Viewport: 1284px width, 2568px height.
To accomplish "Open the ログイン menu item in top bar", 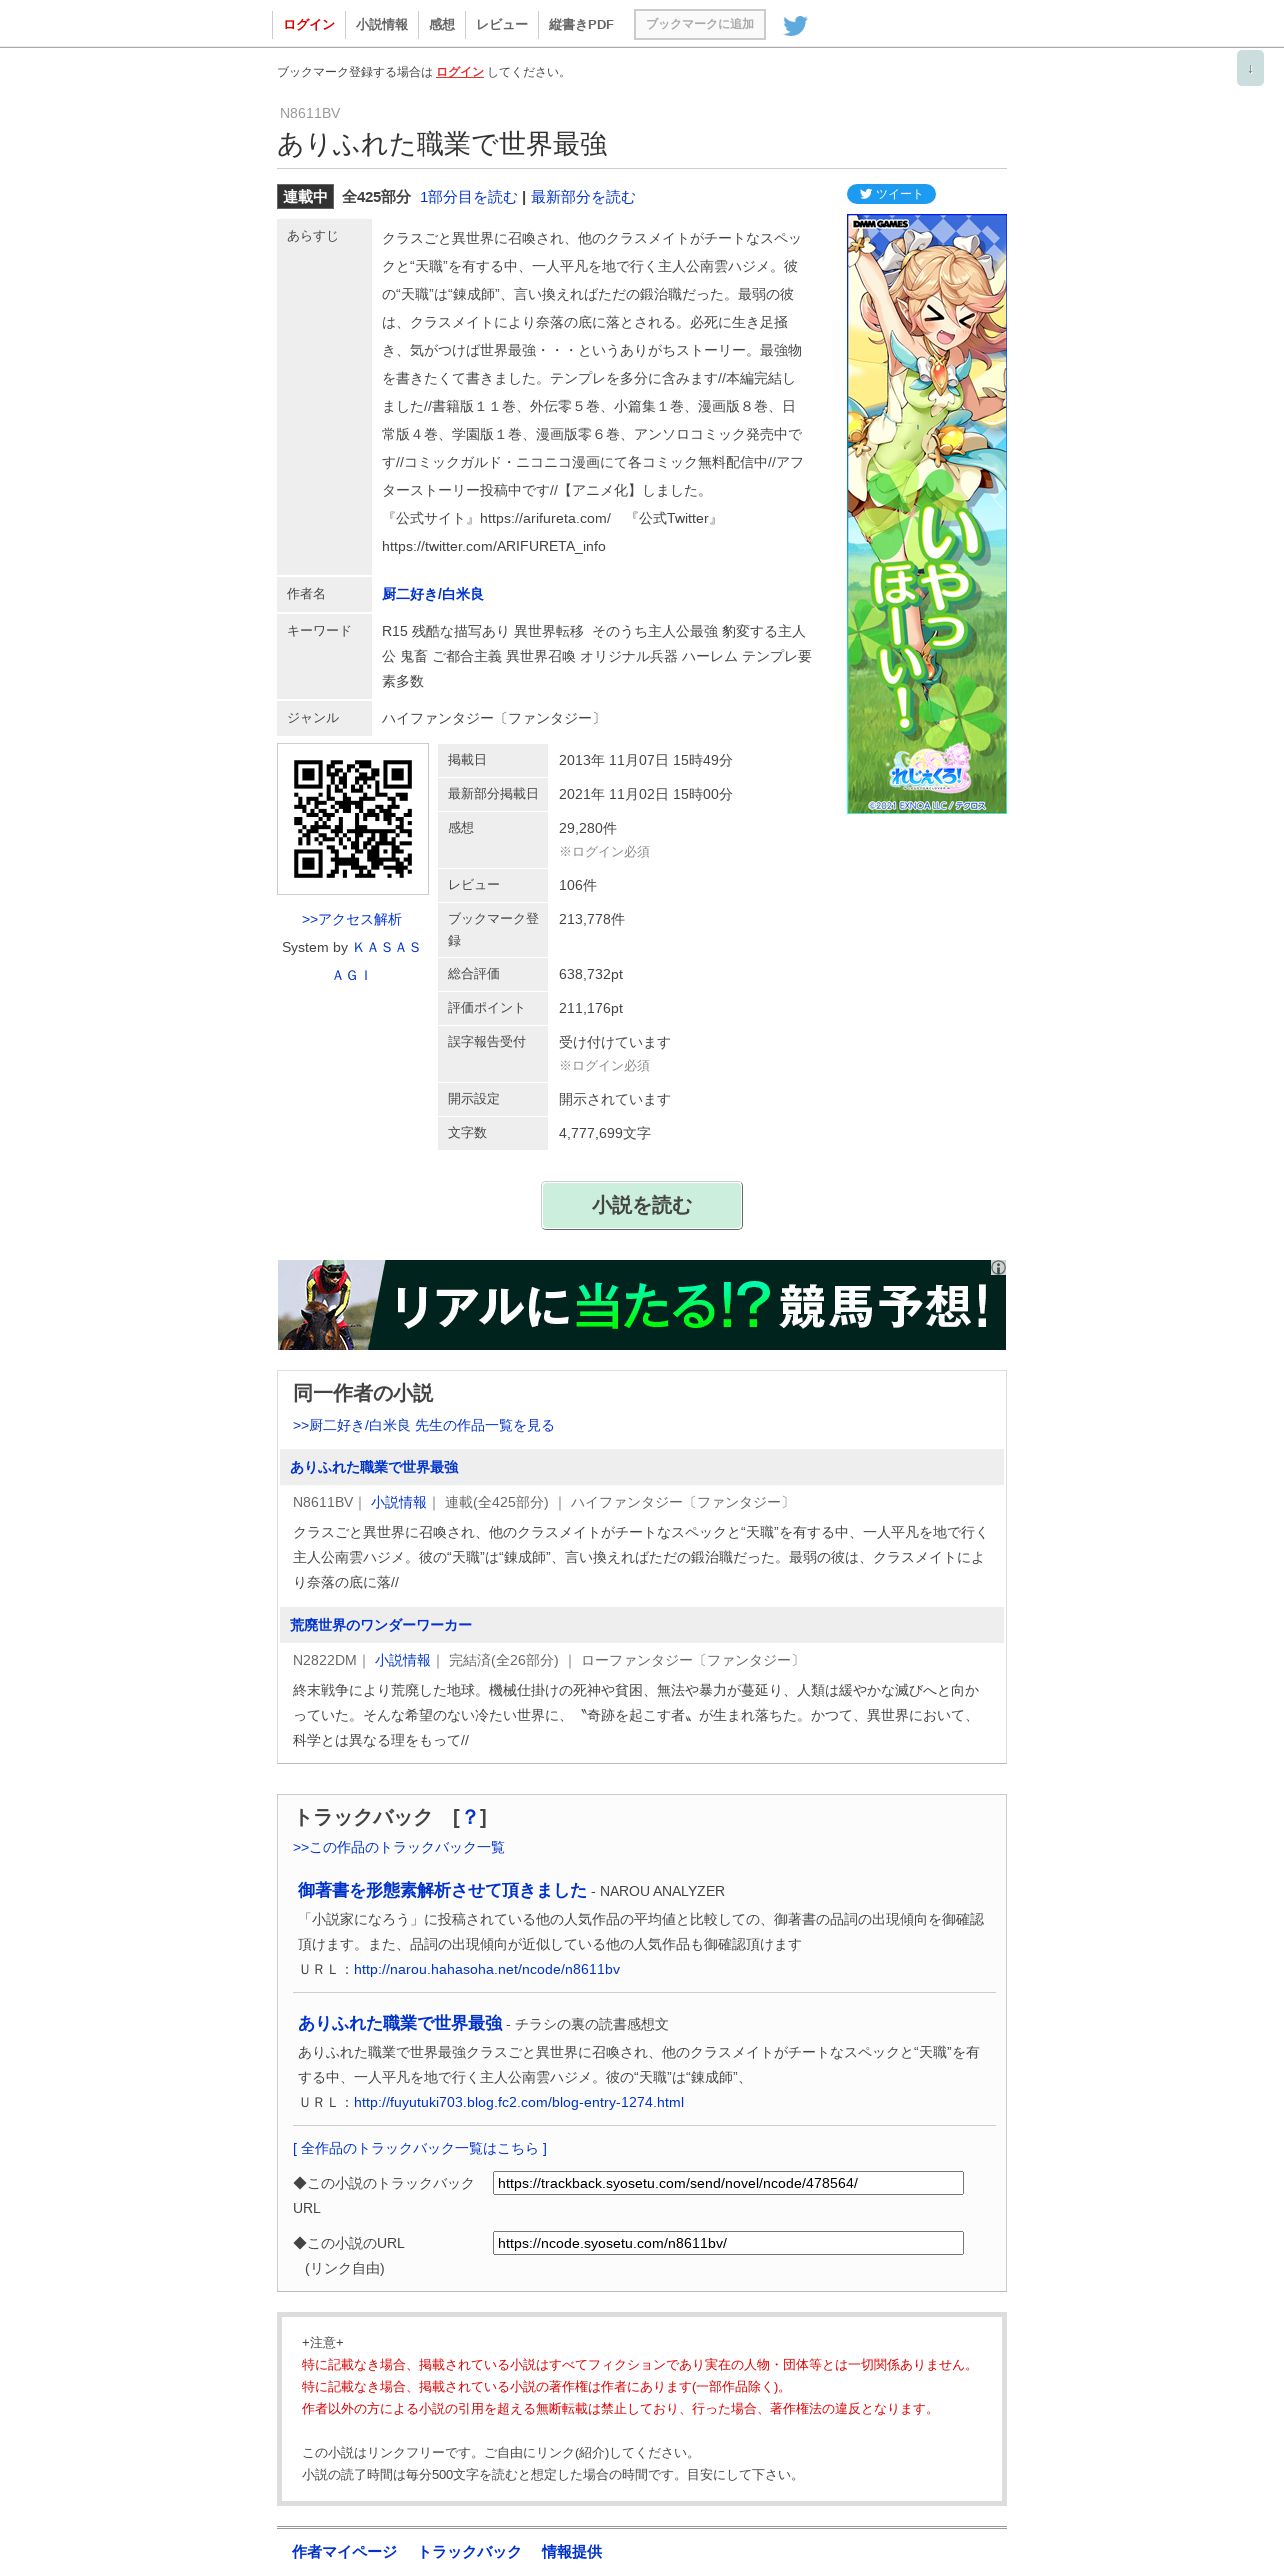I will (309, 25).
